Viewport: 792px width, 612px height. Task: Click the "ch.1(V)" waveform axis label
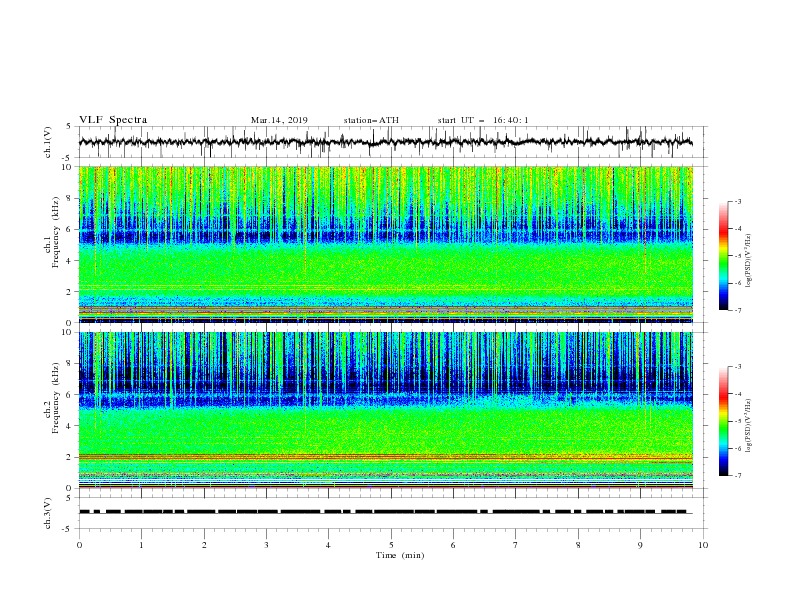[48, 142]
